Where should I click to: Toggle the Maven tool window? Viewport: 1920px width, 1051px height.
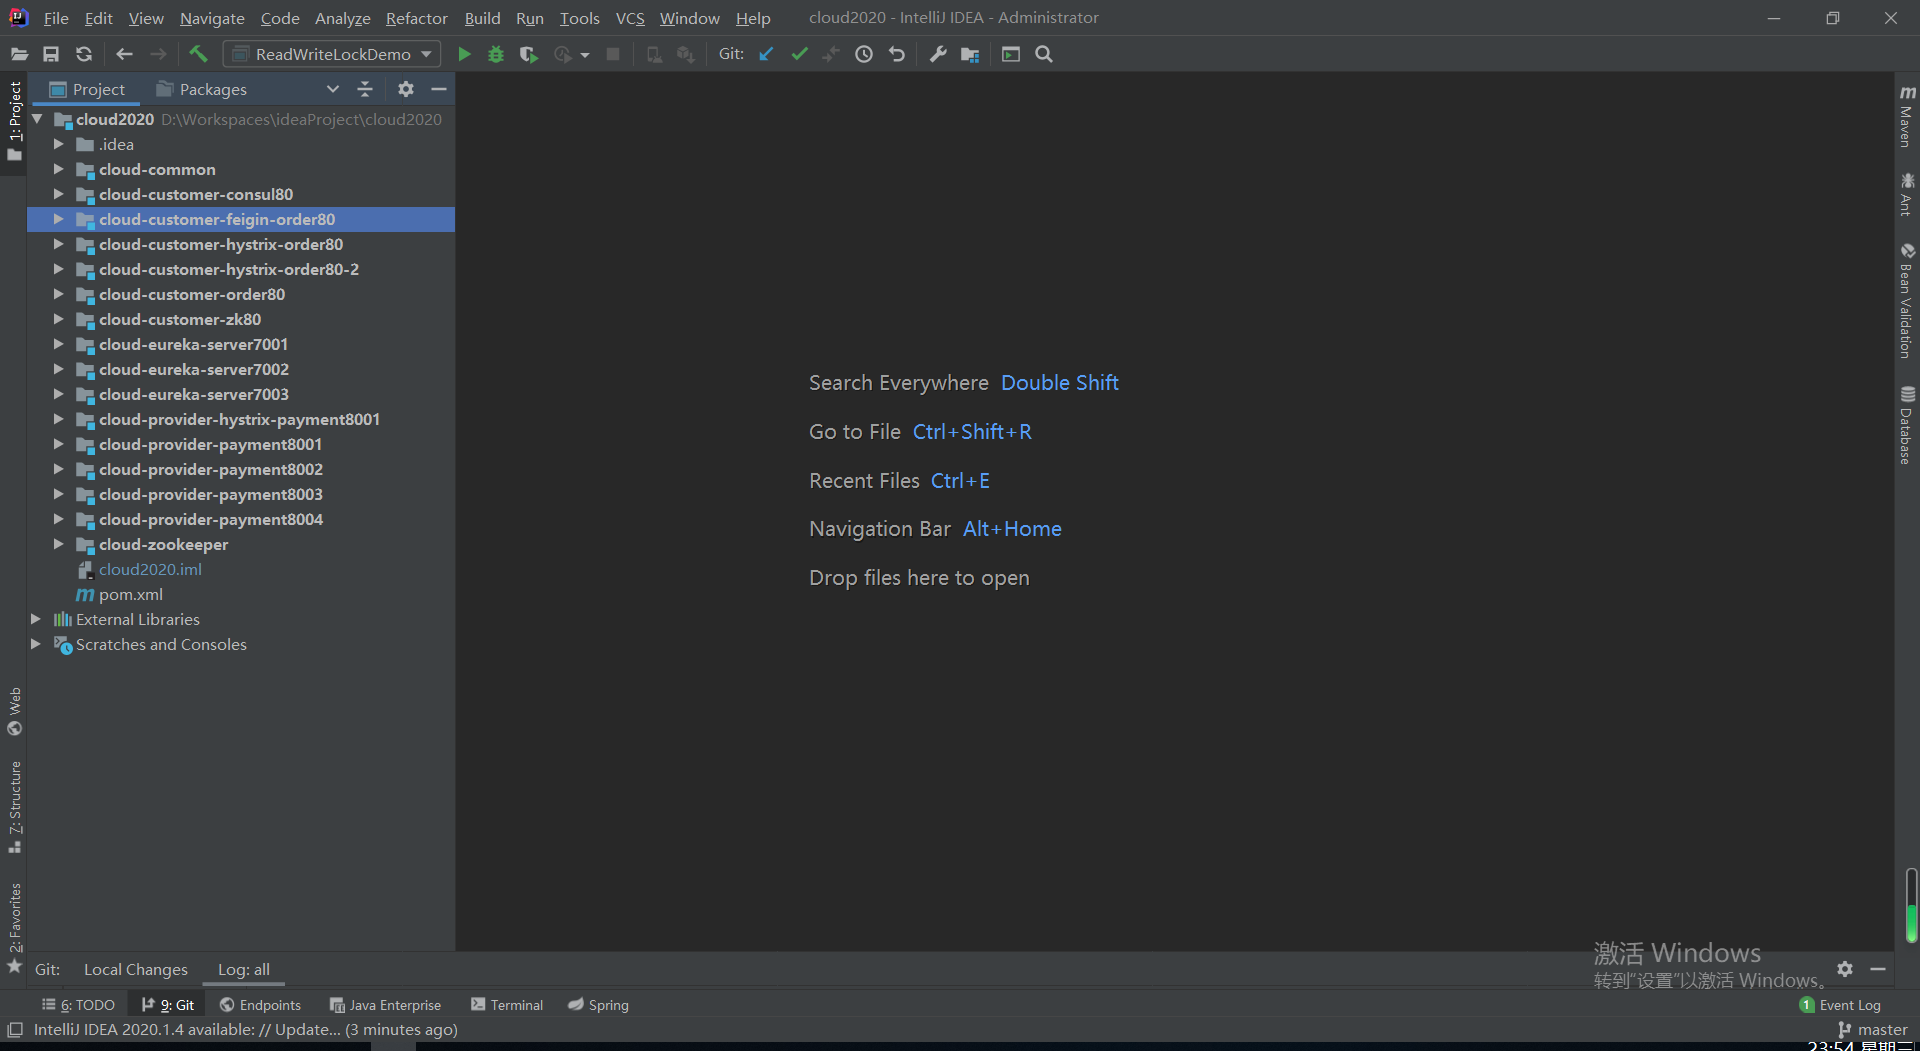tap(1907, 116)
